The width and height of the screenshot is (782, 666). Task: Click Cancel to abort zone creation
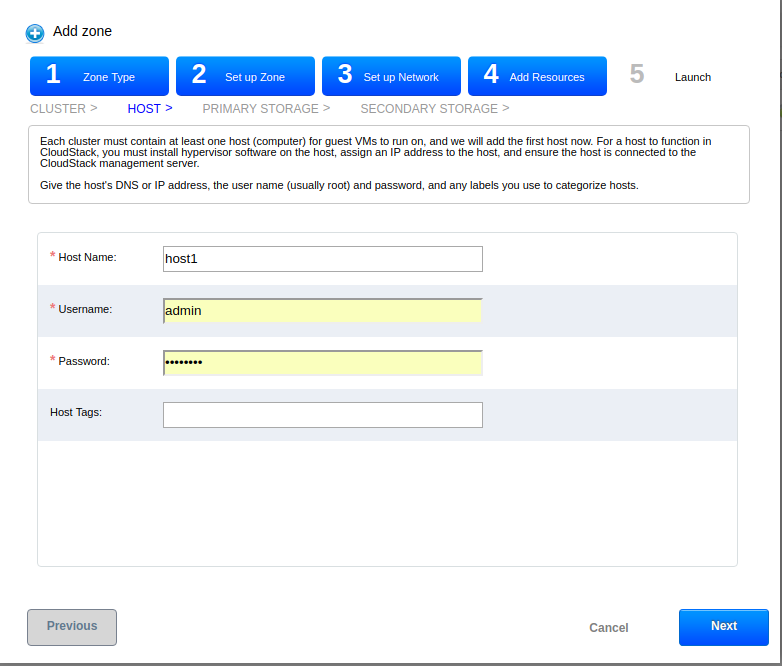pyautogui.click(x=608, y=628)
